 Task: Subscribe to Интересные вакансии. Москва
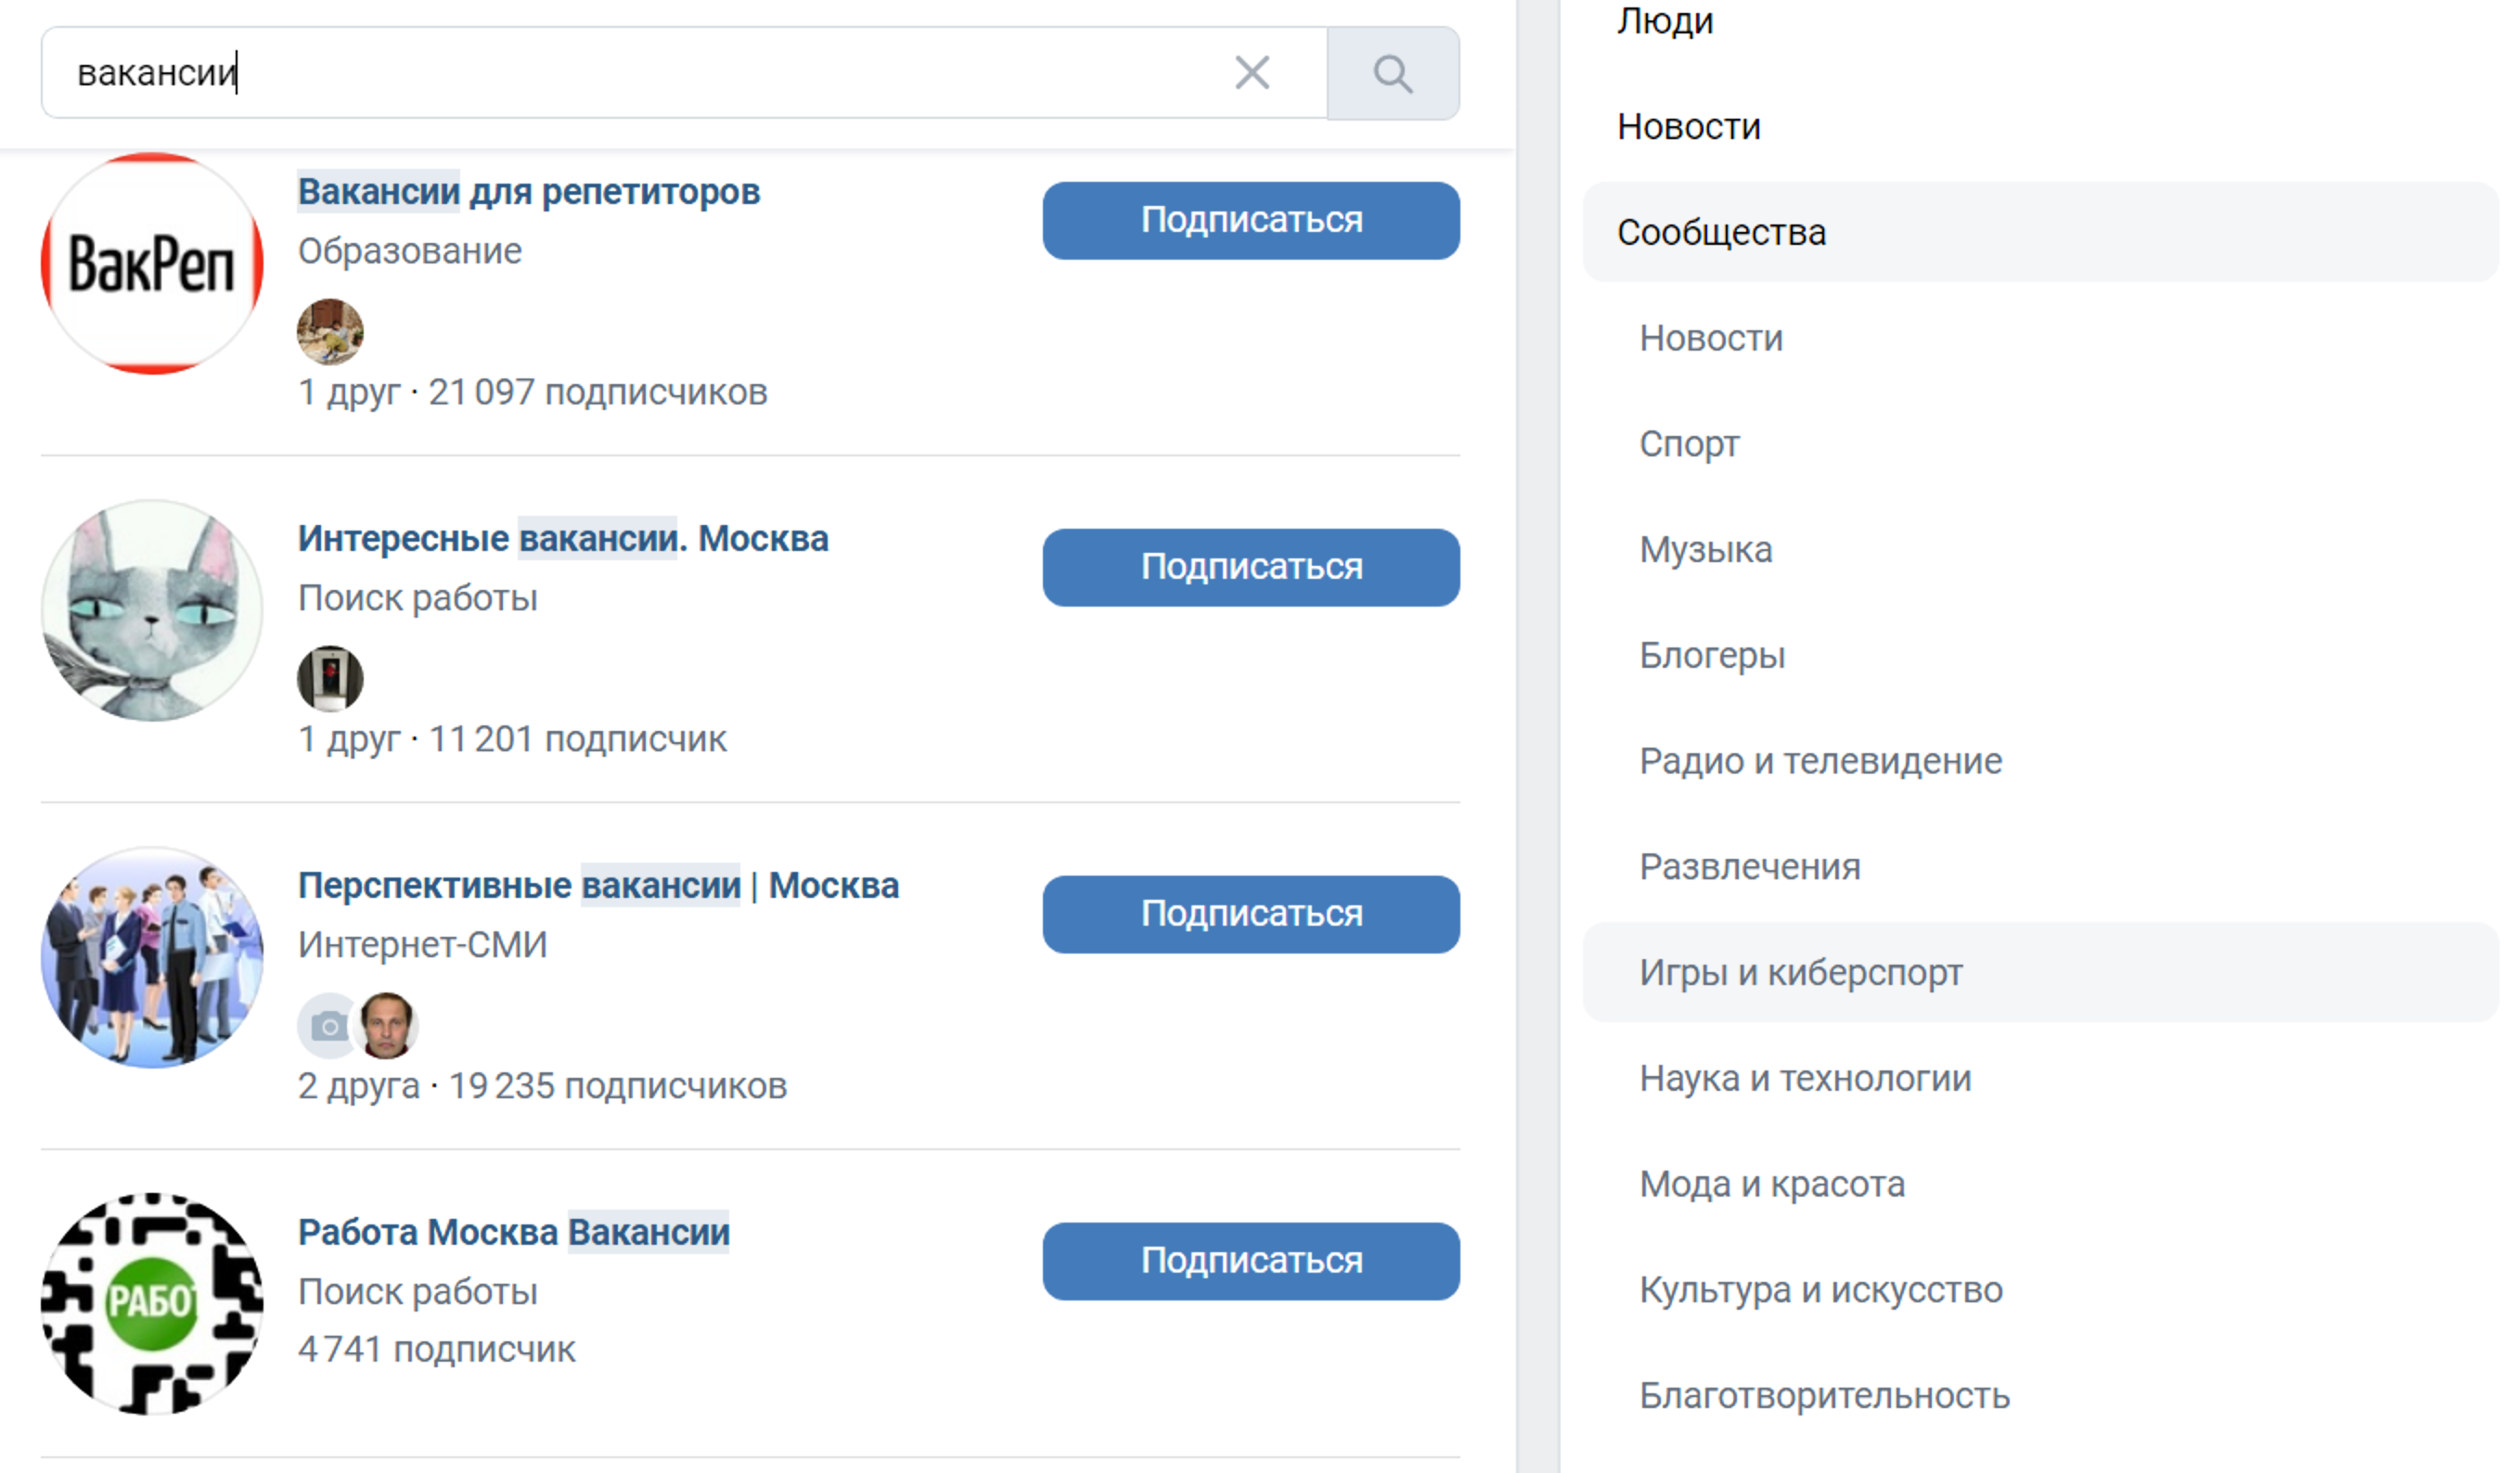[x=1251, y=567]
